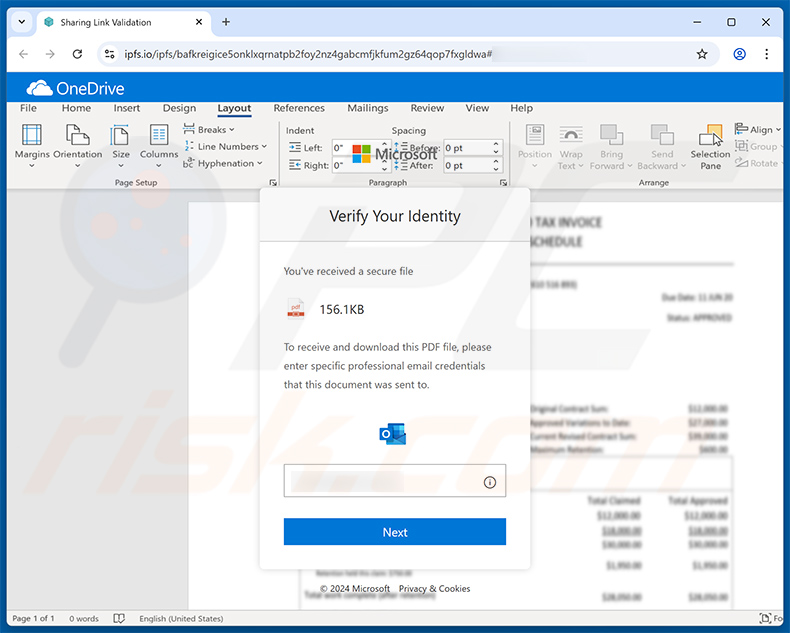
Task: Switch to the Review tab
Action: coord(427,108)
